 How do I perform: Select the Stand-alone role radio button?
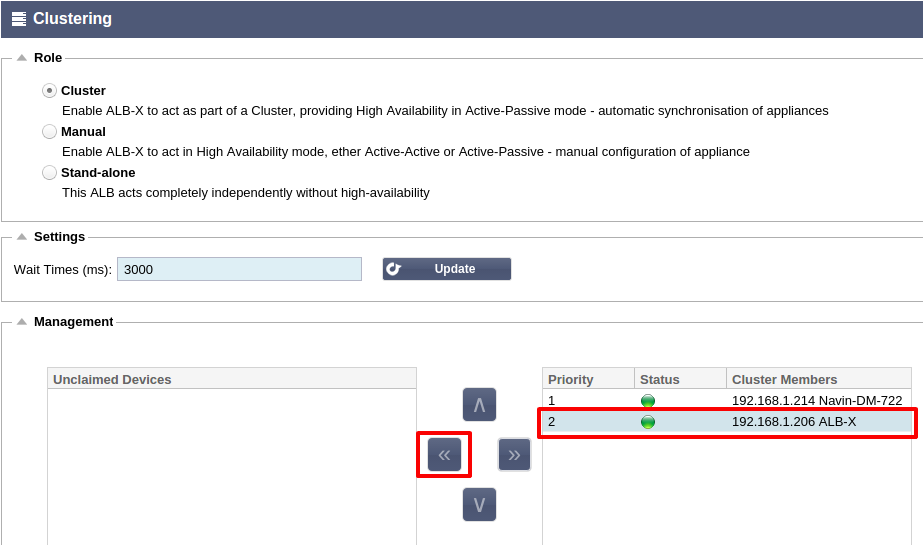tap(49, 172)
